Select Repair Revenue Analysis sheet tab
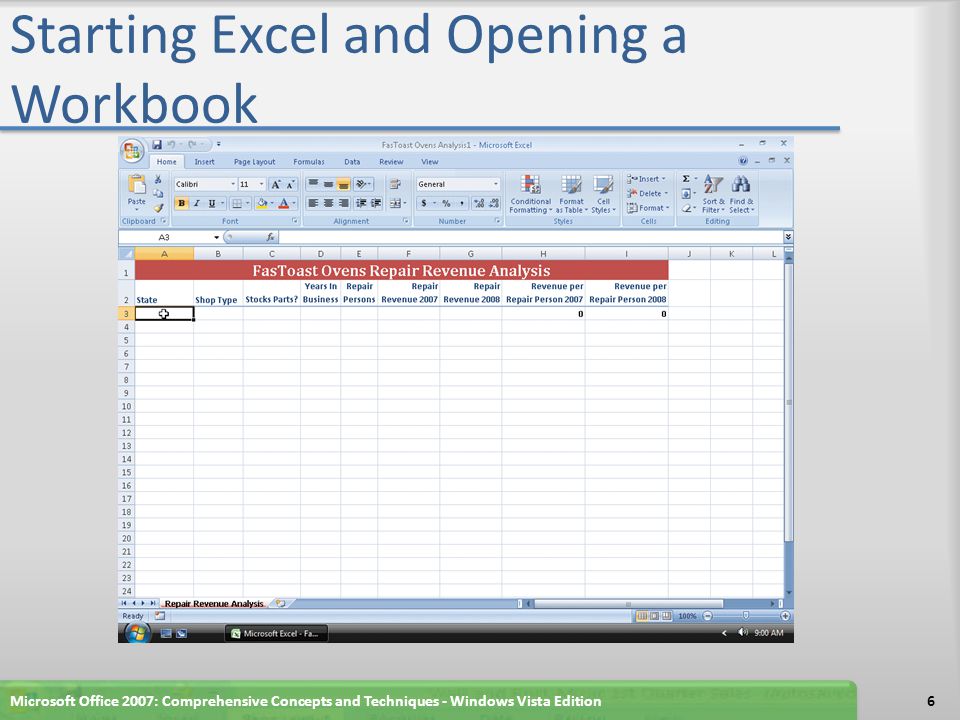Image resolution: width=960 pixels, height=720 pixels. click(x=214, y=604)
